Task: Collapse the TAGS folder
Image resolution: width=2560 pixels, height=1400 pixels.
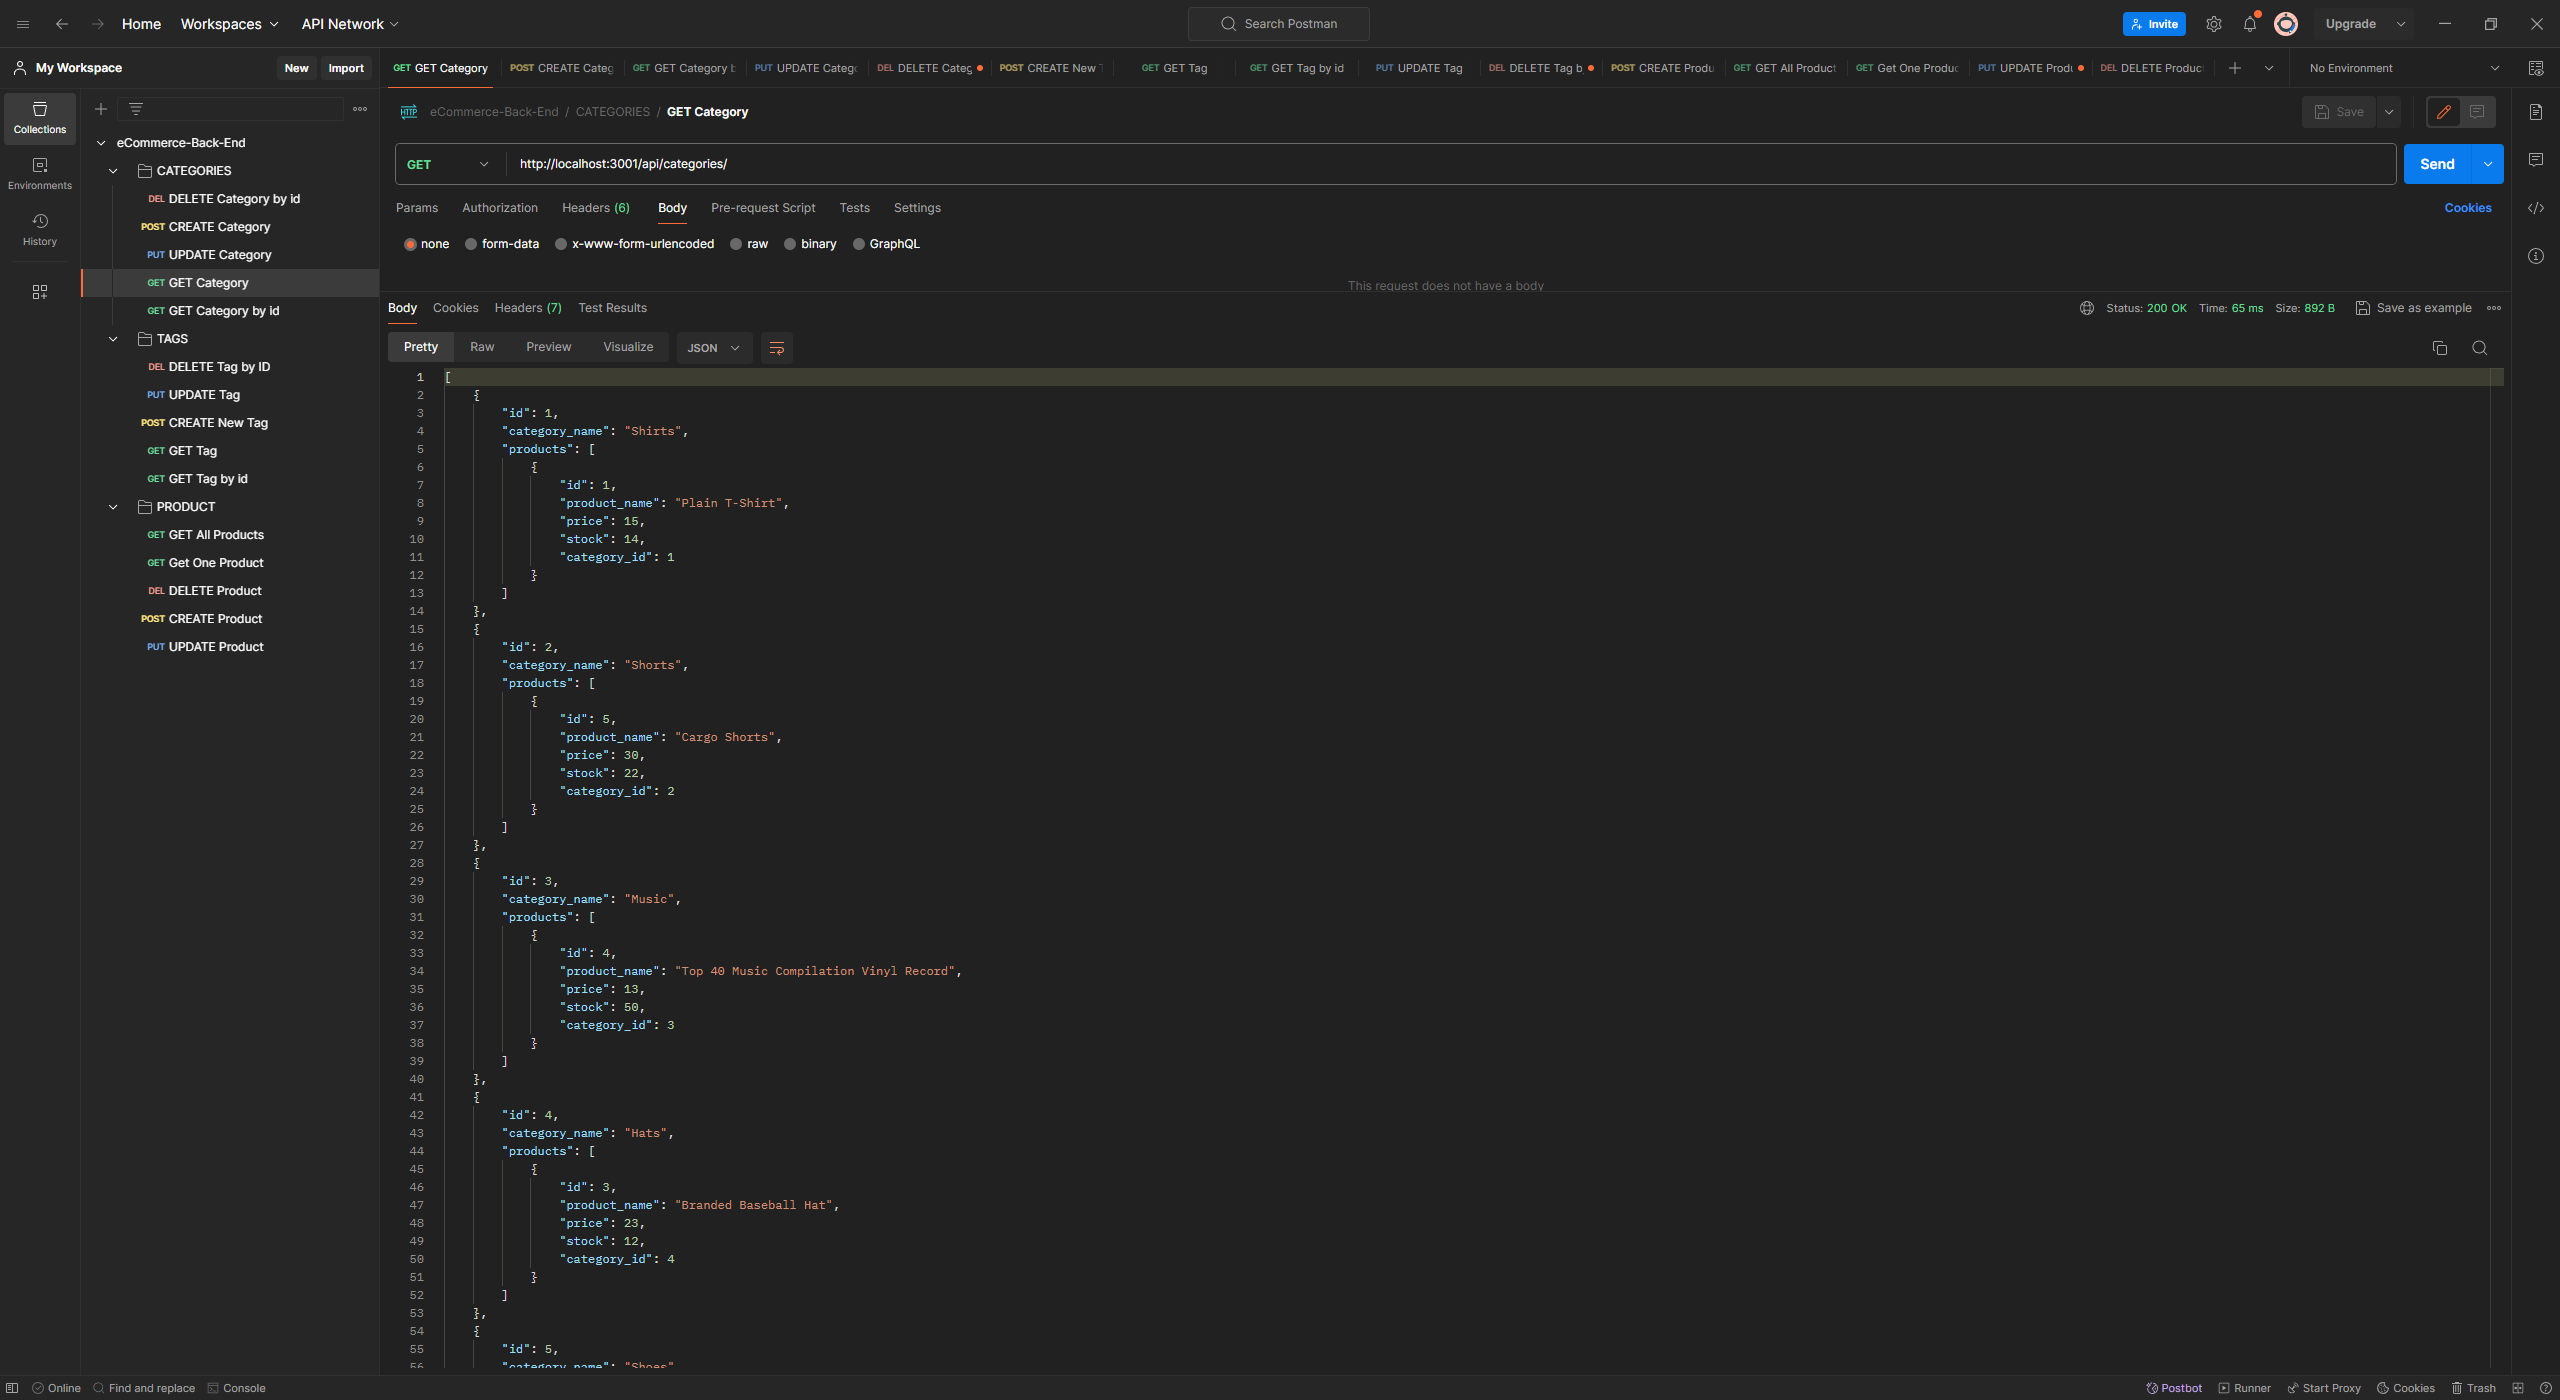Action: coord(113,339)
